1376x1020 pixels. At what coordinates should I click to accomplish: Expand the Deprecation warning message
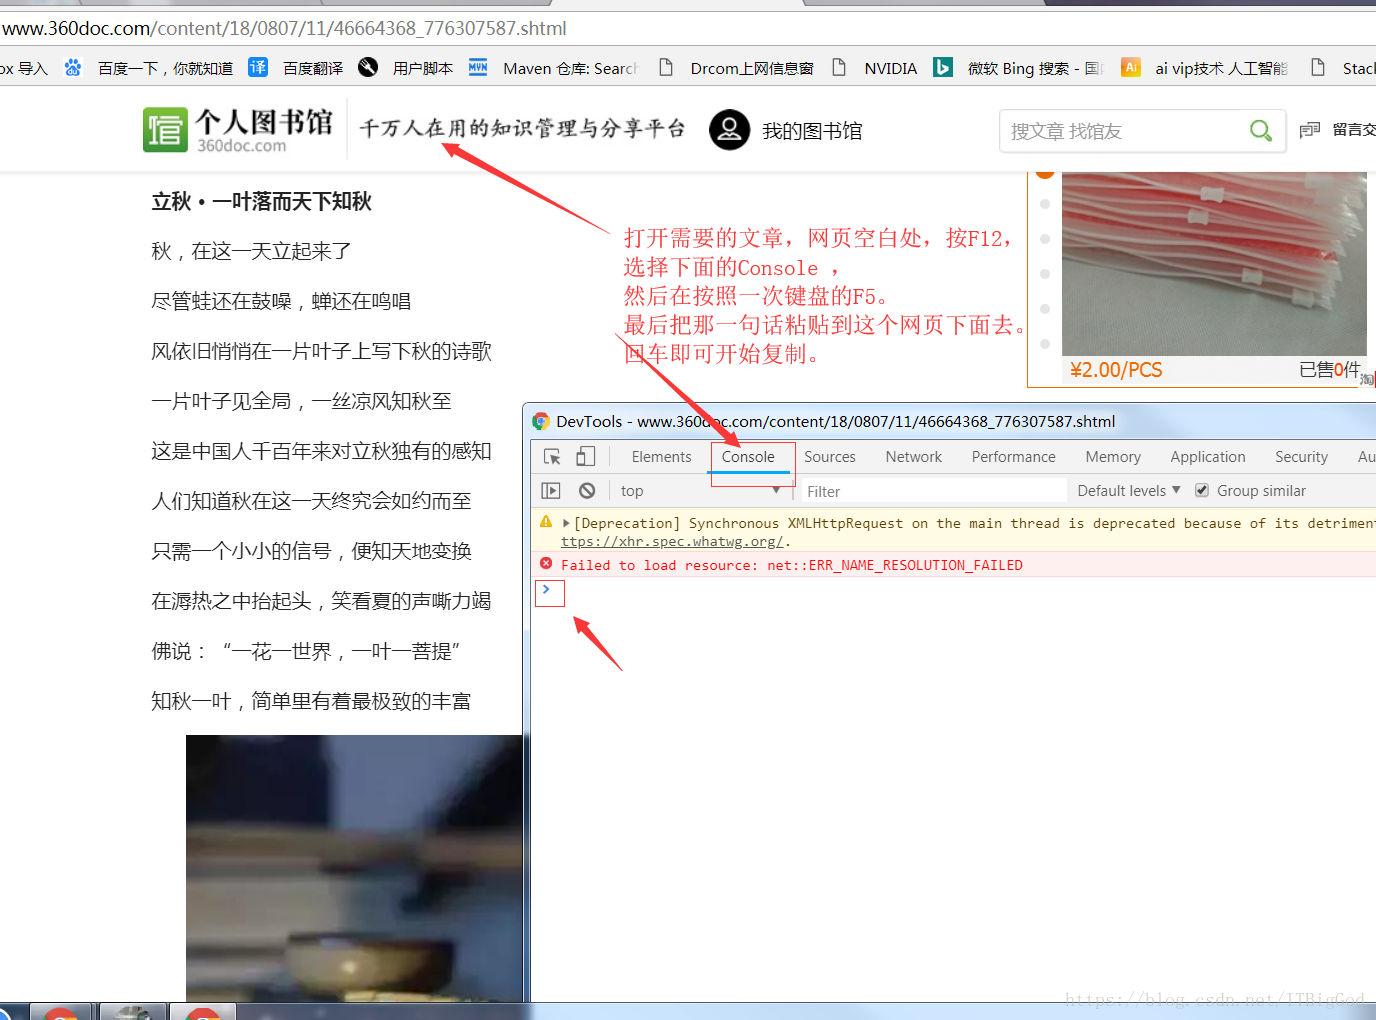click(x=566, y=523)
